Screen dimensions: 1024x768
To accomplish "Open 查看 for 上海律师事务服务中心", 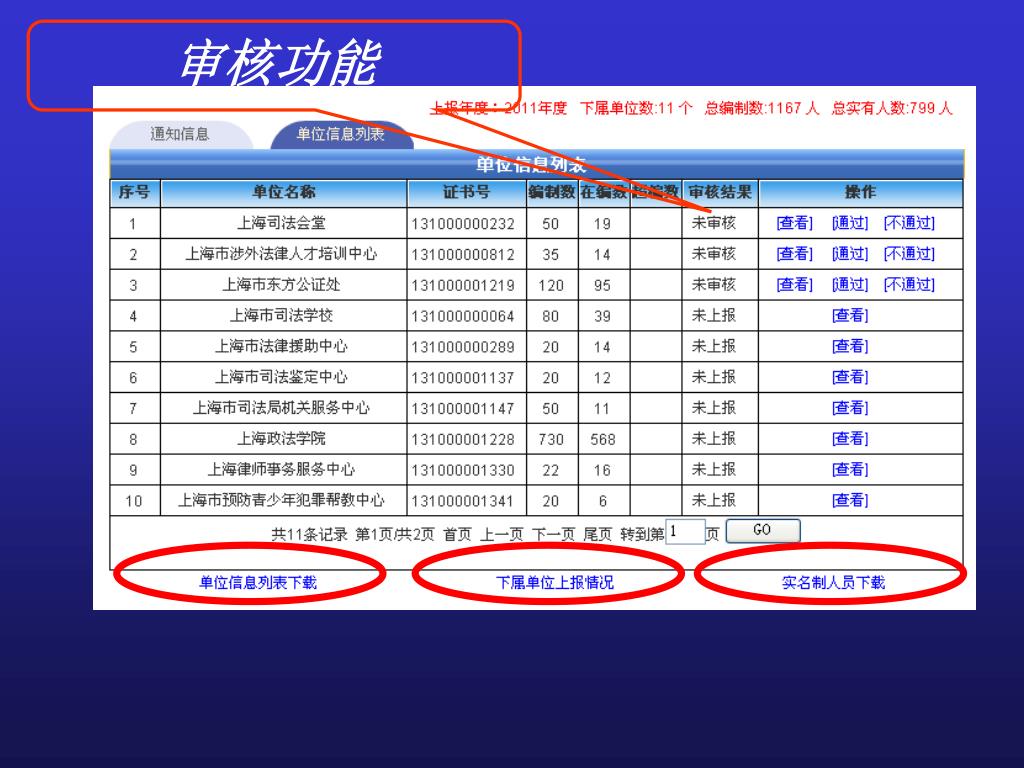I will tap(850, 469).
